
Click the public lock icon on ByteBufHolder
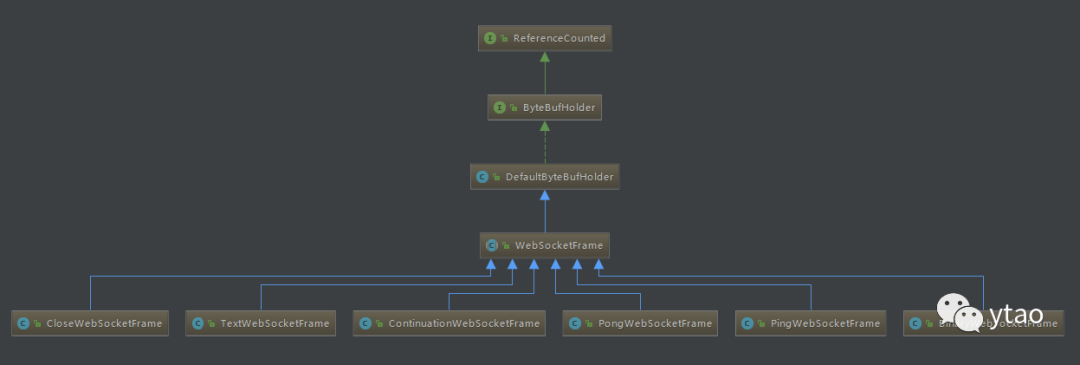click(x=515, y=108)
